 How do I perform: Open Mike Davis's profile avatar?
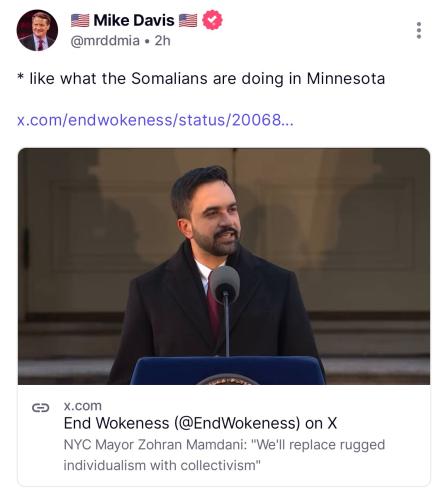pyautogui.click(x=37, y=30)
